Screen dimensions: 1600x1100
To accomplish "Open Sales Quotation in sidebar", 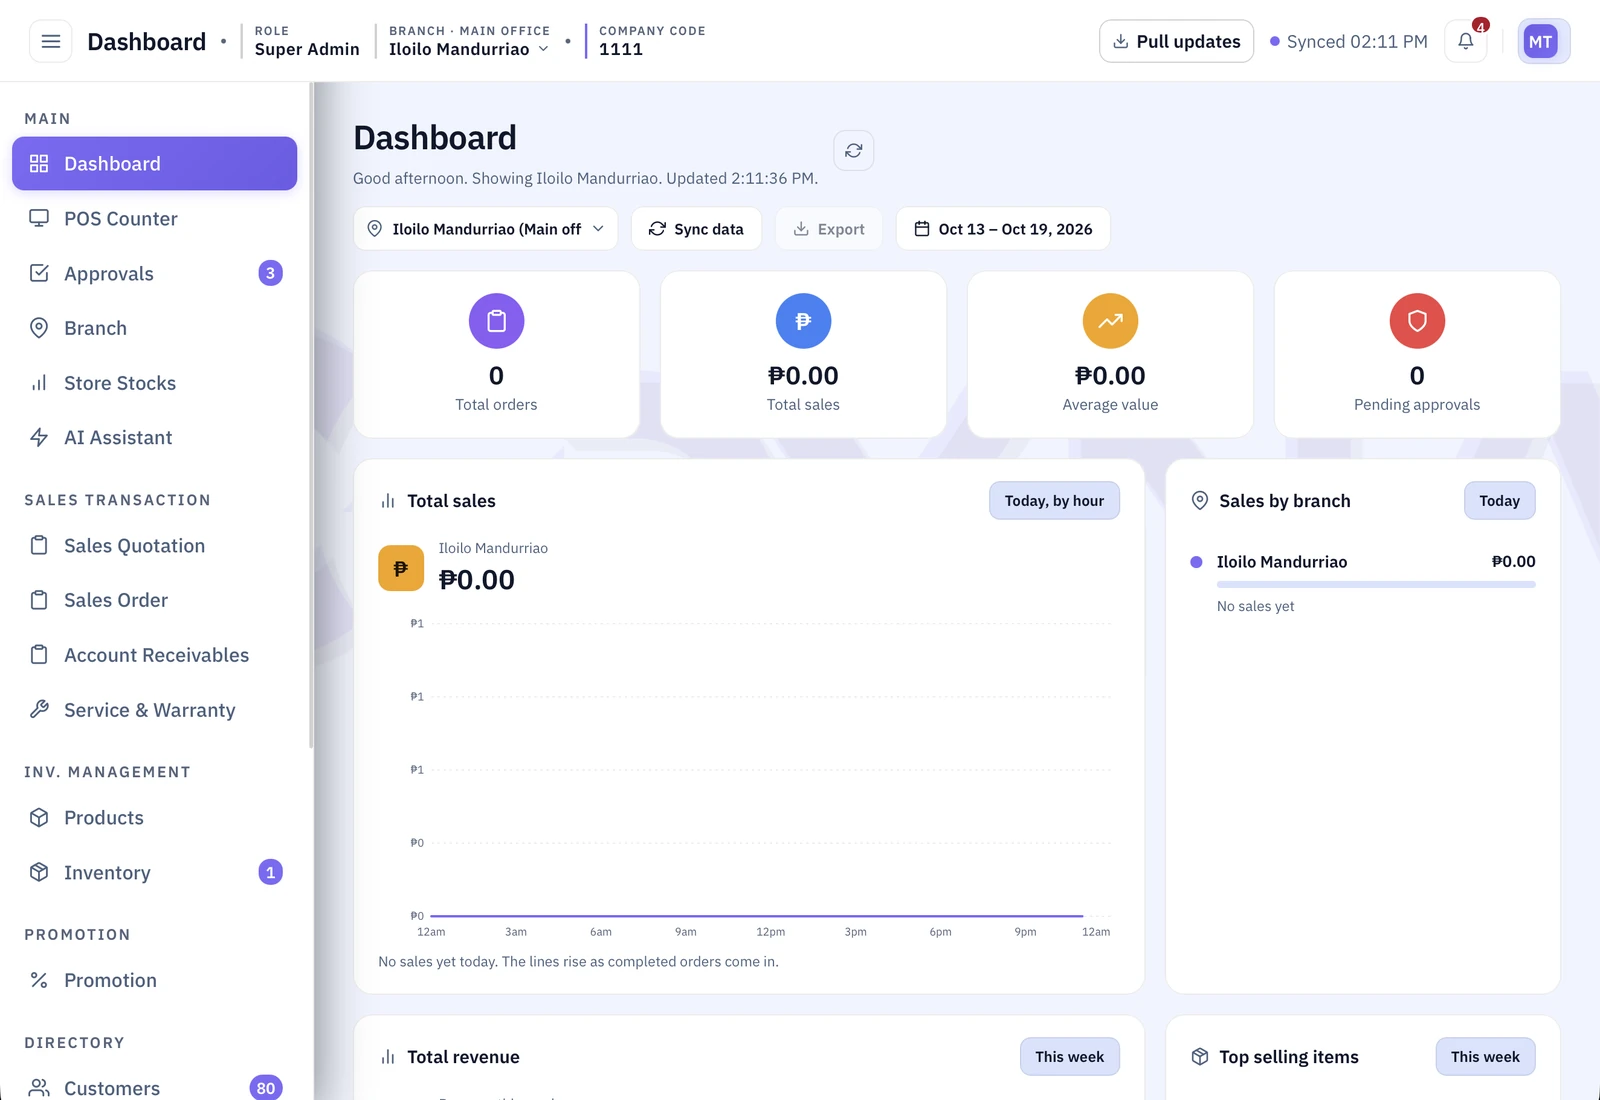I will click(x=154, y=545).
